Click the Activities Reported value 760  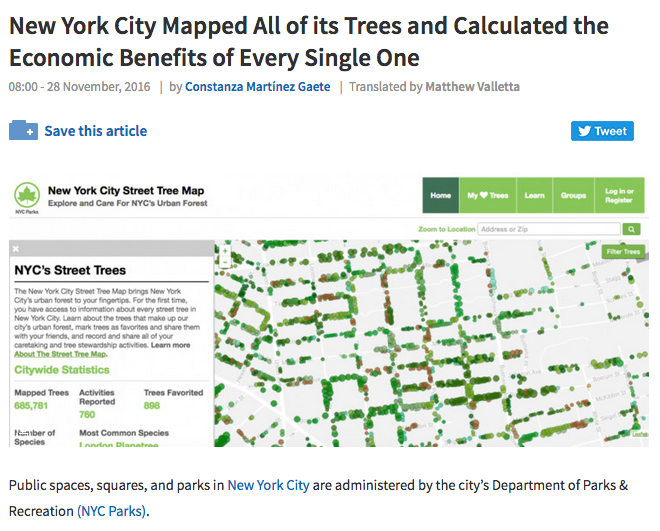click(x=87, y=414)
